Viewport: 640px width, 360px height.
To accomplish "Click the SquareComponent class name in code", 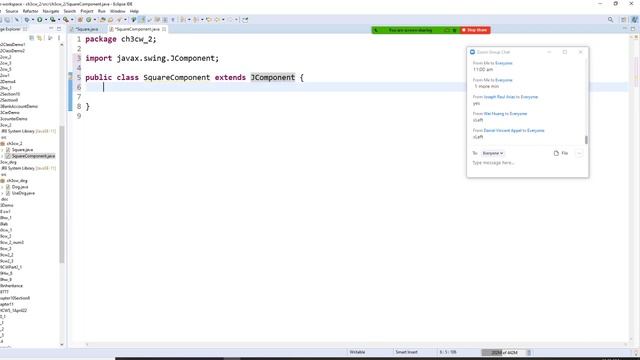I will pos(176,78).
